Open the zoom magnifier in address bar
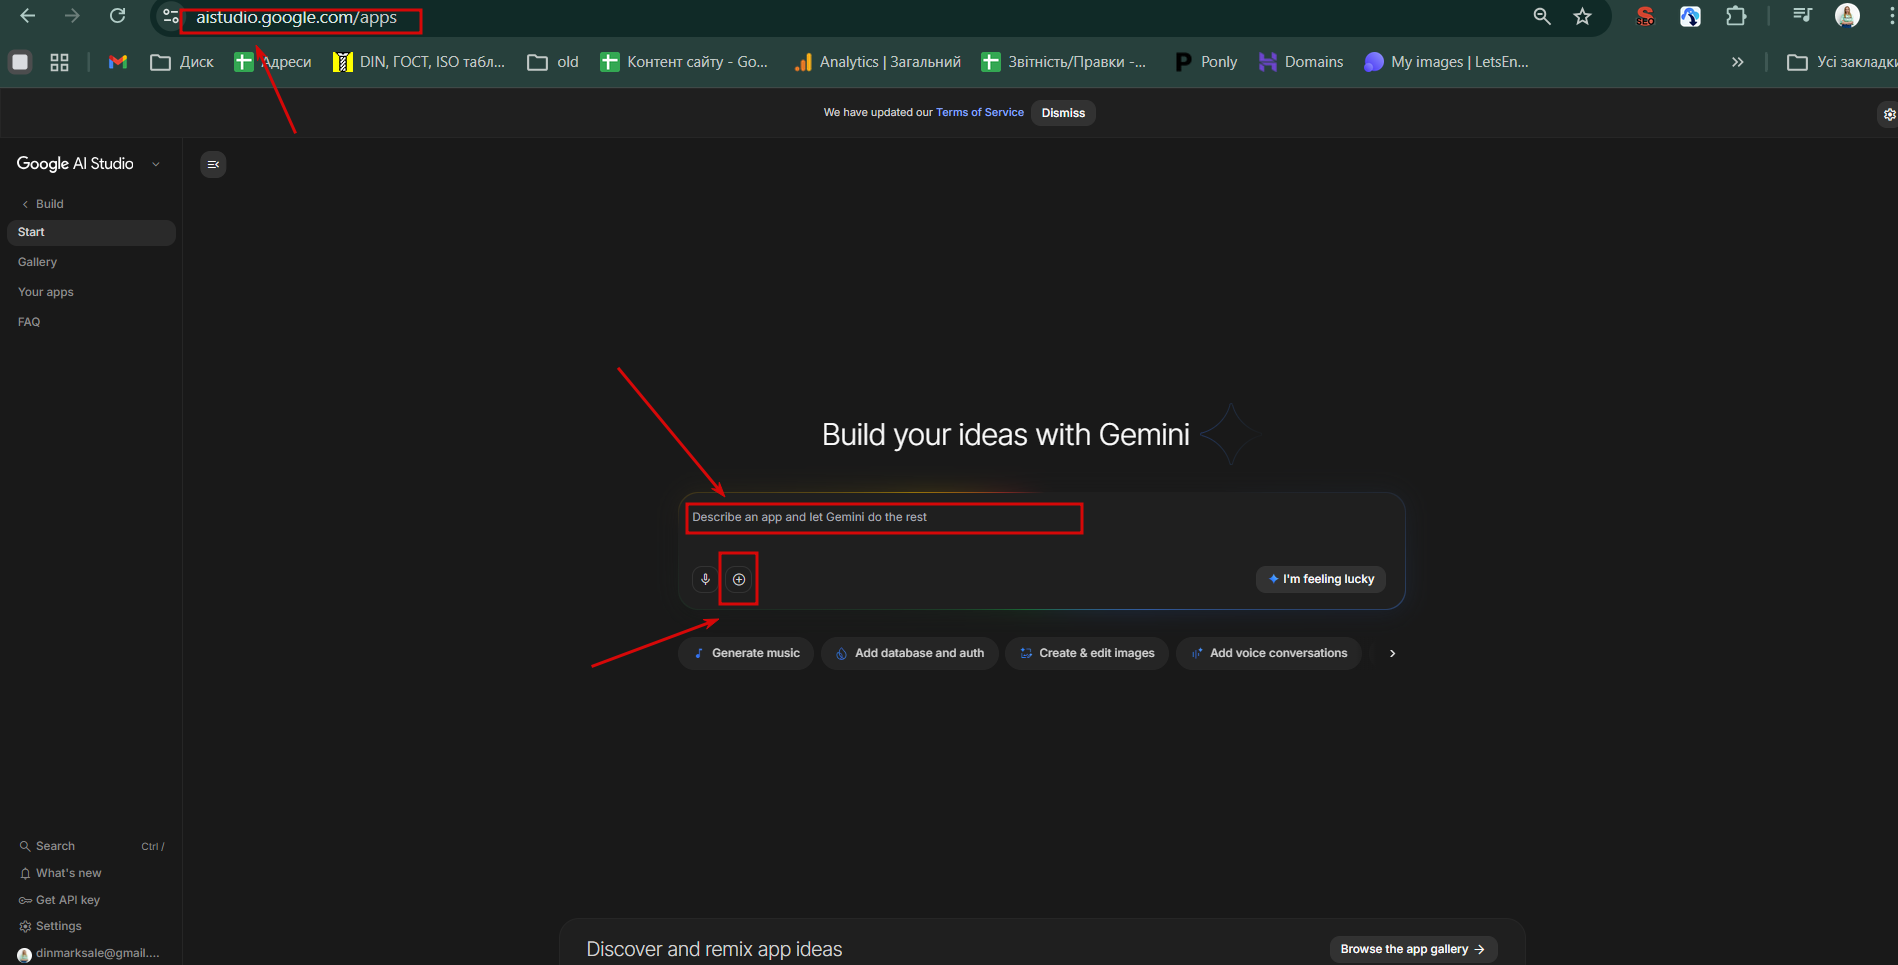The image size is (1898, 965). click(1542, 16)
